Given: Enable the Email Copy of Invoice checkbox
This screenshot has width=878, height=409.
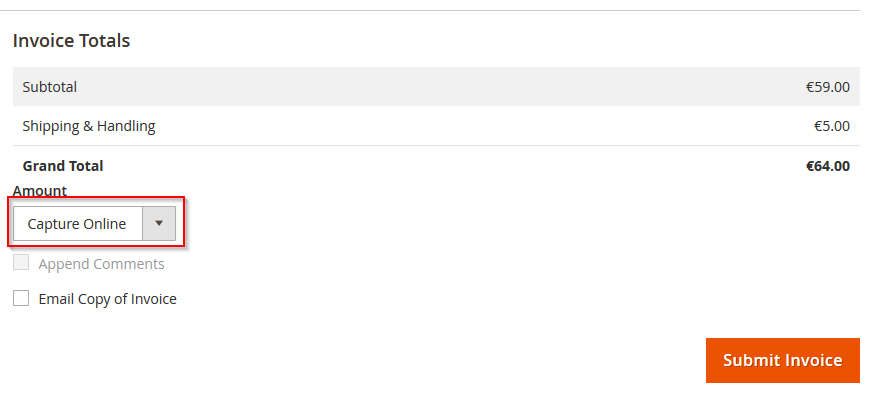Looking at the screenshot, I should (x=21, y=298).
